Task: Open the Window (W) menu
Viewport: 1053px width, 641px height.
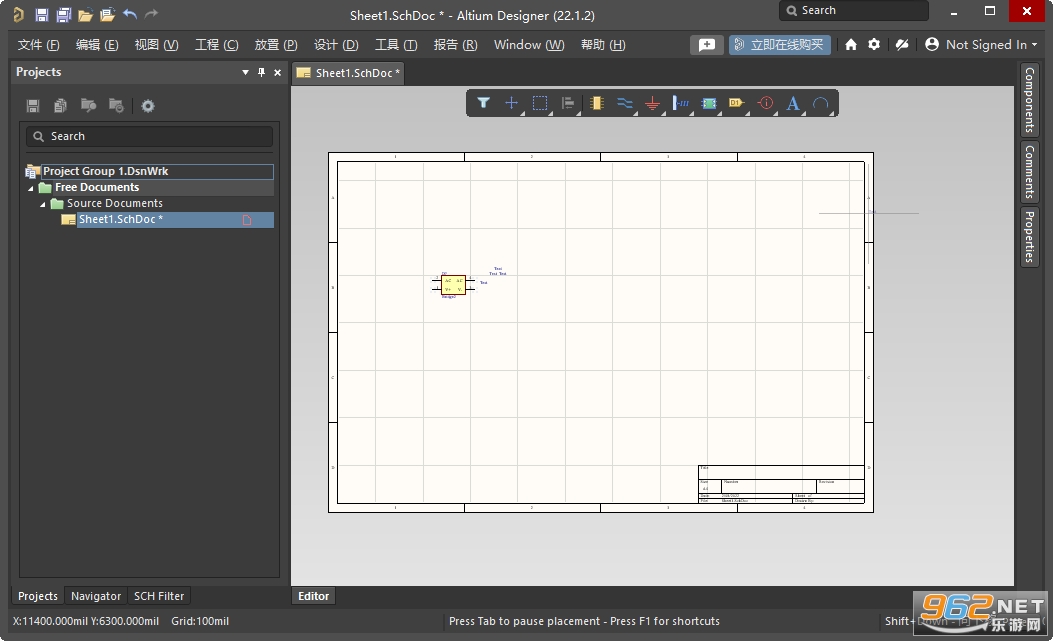Action: coord(529,44)
